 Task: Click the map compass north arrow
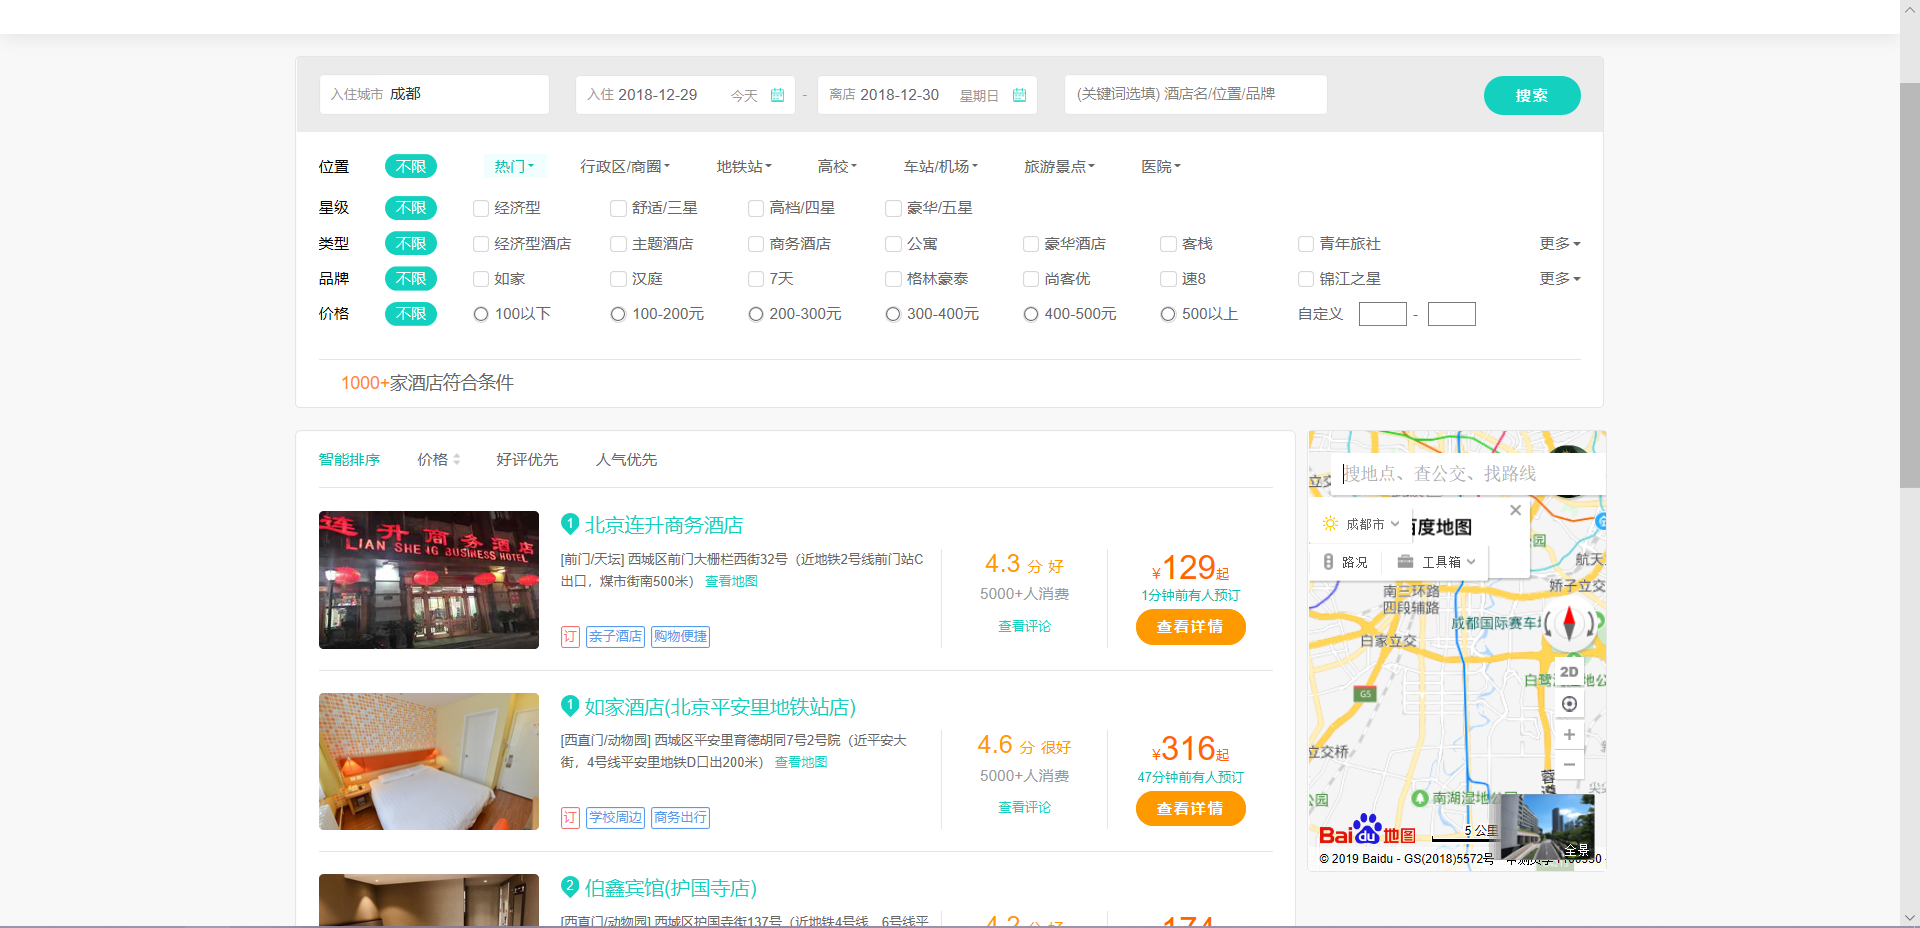click(1569, 622)
